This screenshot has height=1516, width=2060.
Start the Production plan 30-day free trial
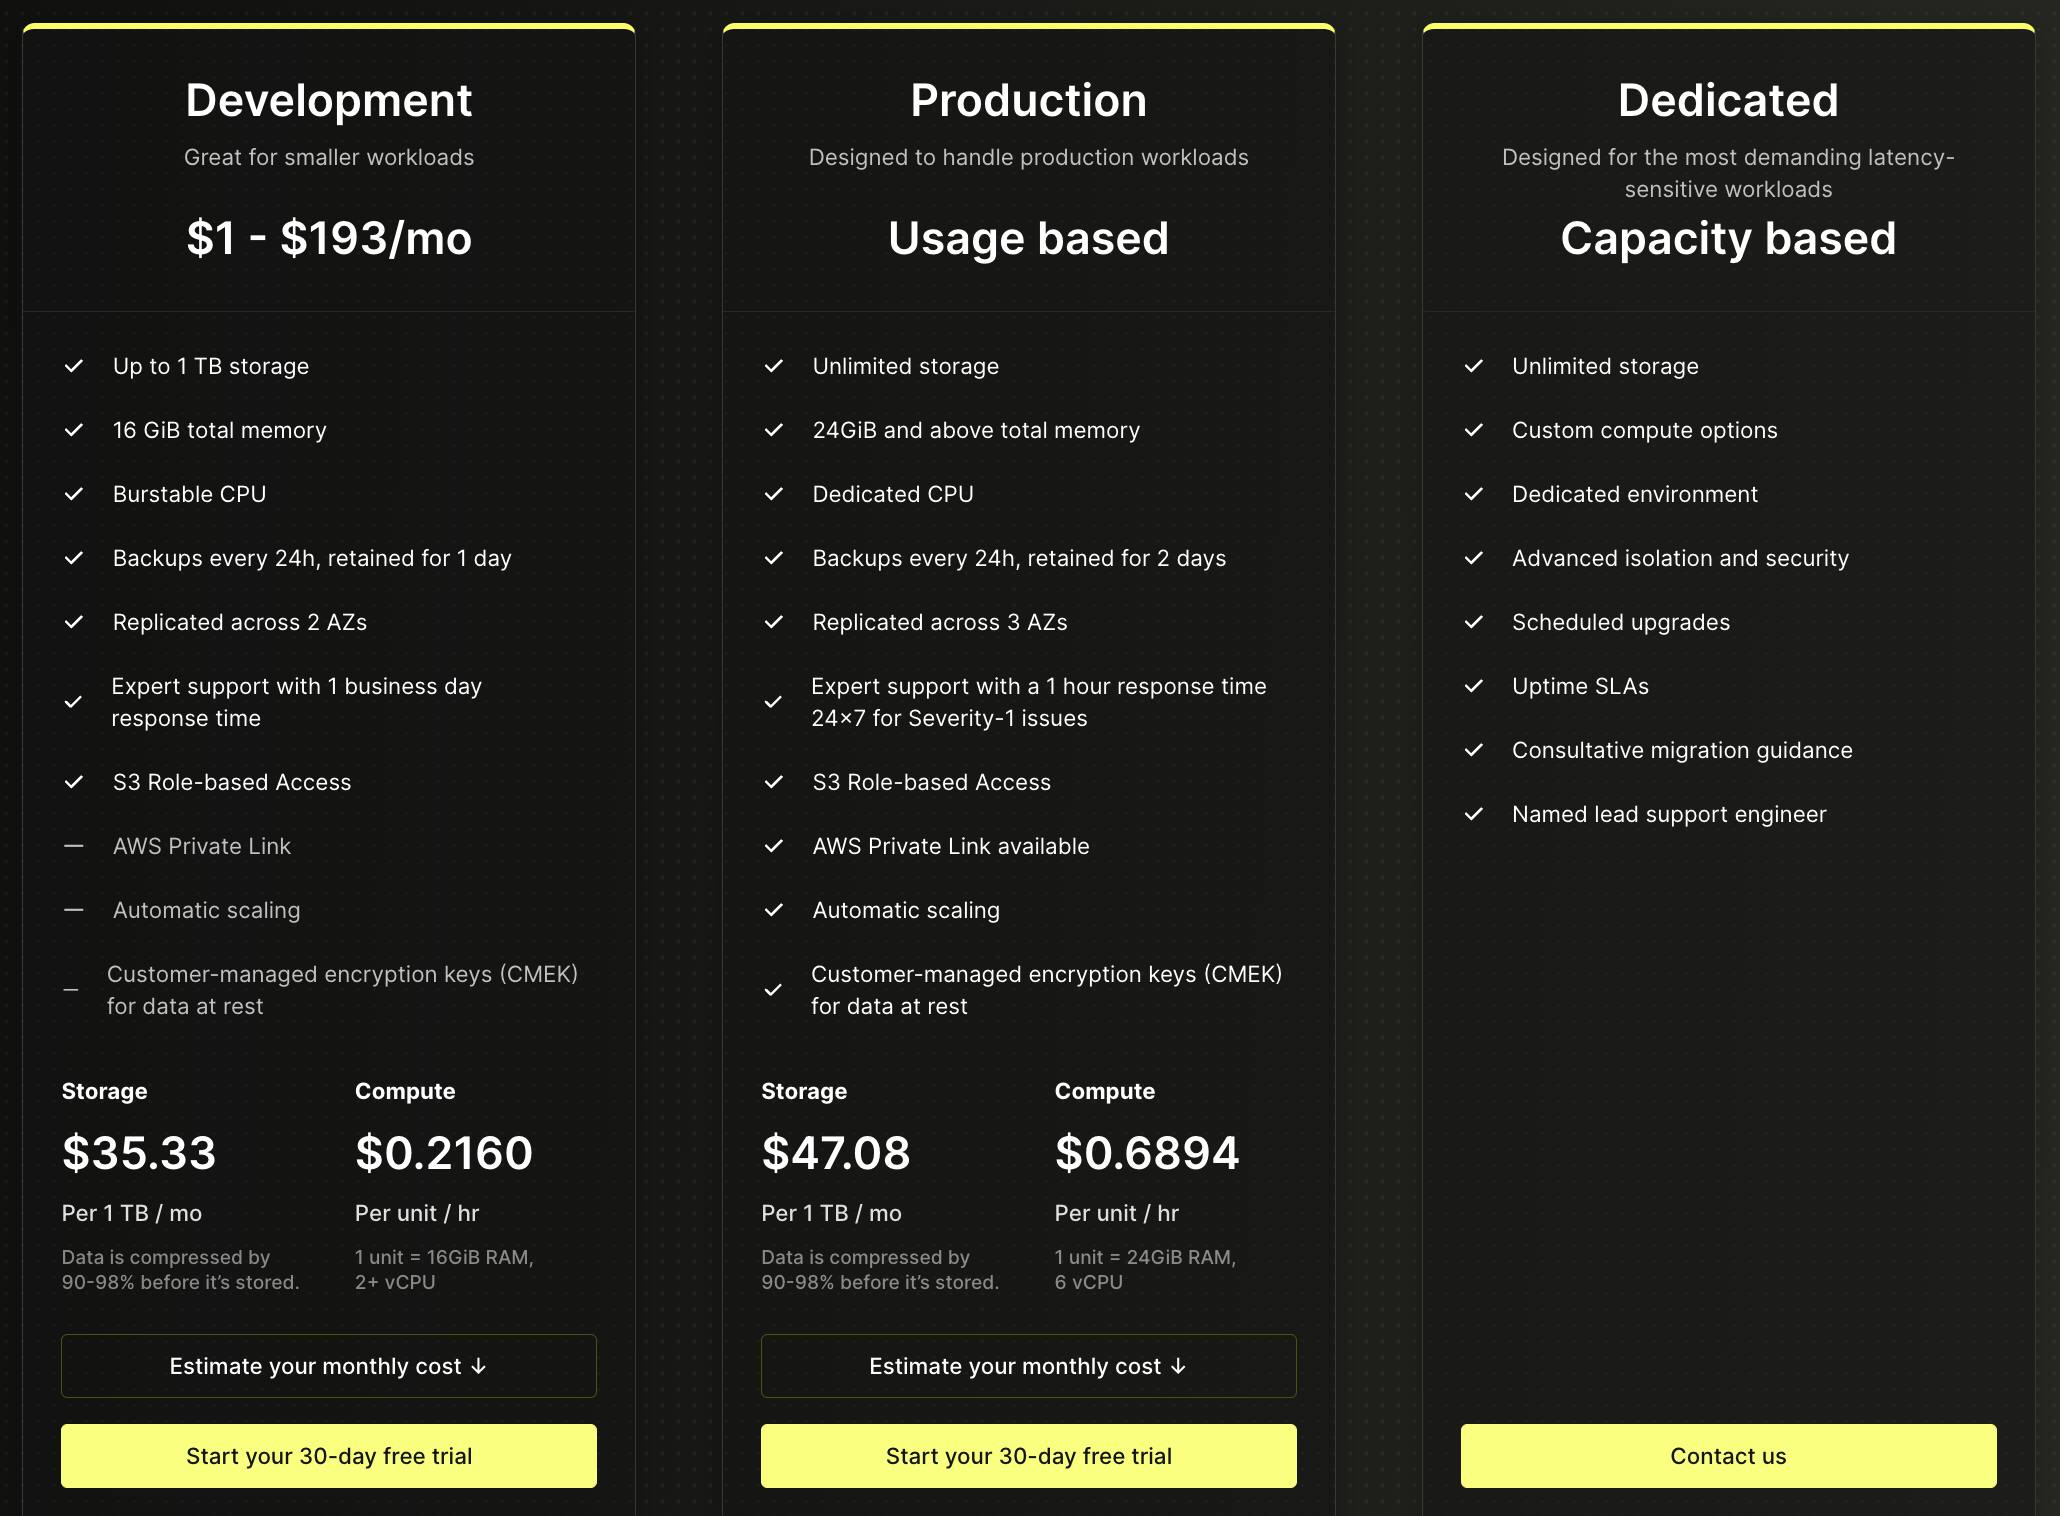(x=1028, y=1456)
